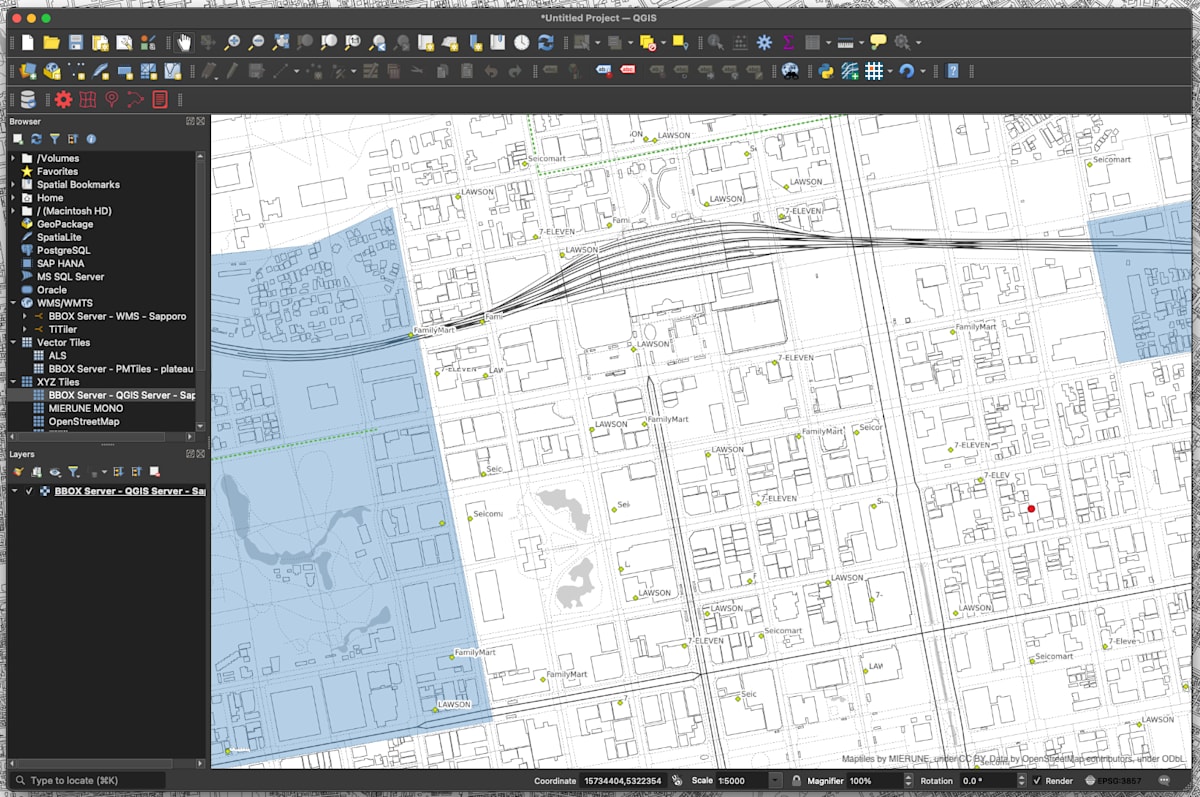
Task: Open the Help contents icon
Action: (x=953, y=71)
